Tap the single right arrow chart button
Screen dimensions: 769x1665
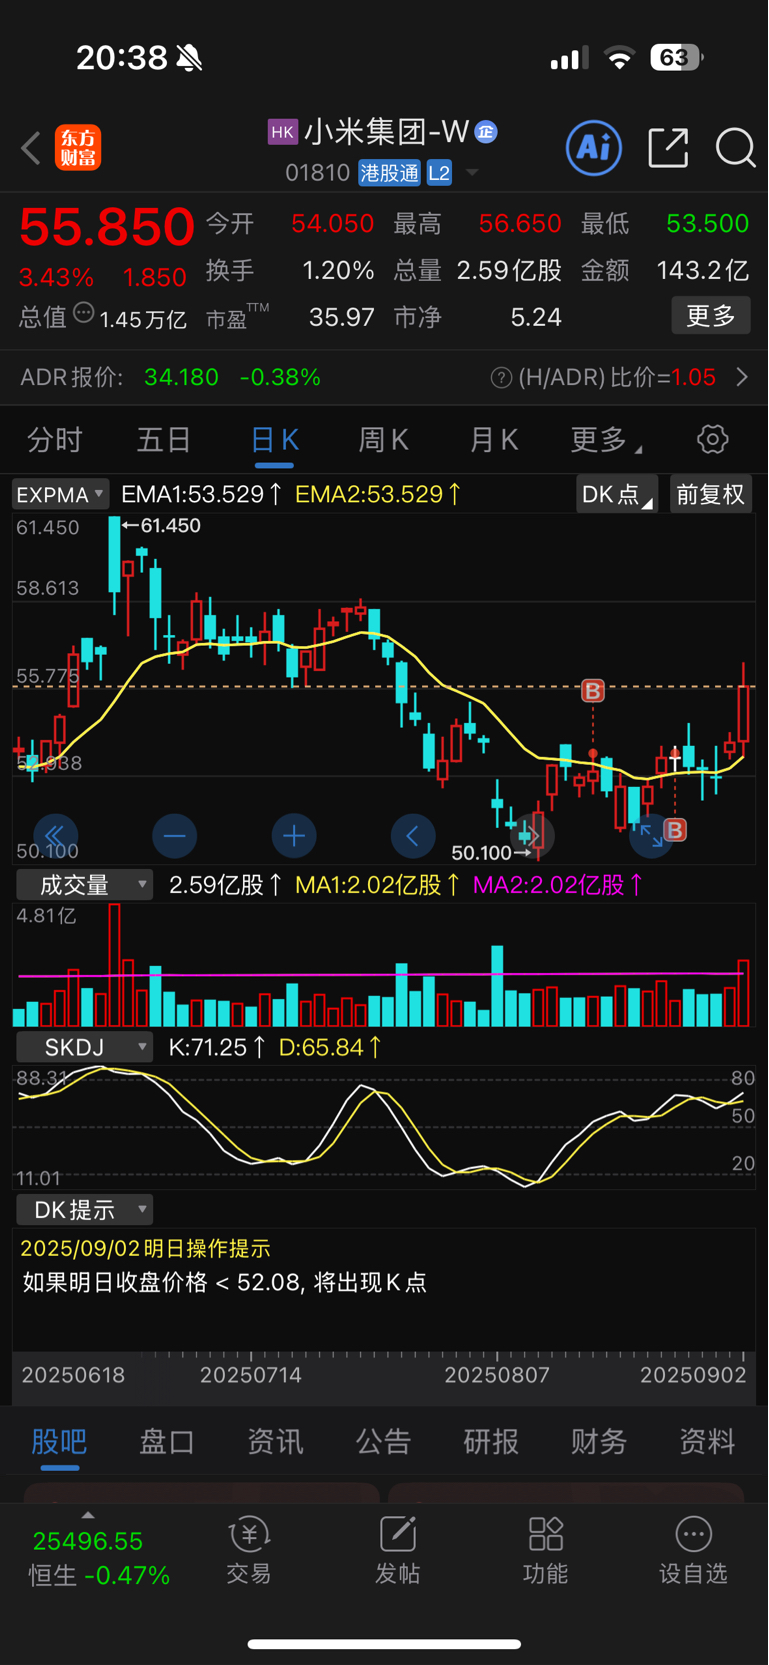click(532, 836)
